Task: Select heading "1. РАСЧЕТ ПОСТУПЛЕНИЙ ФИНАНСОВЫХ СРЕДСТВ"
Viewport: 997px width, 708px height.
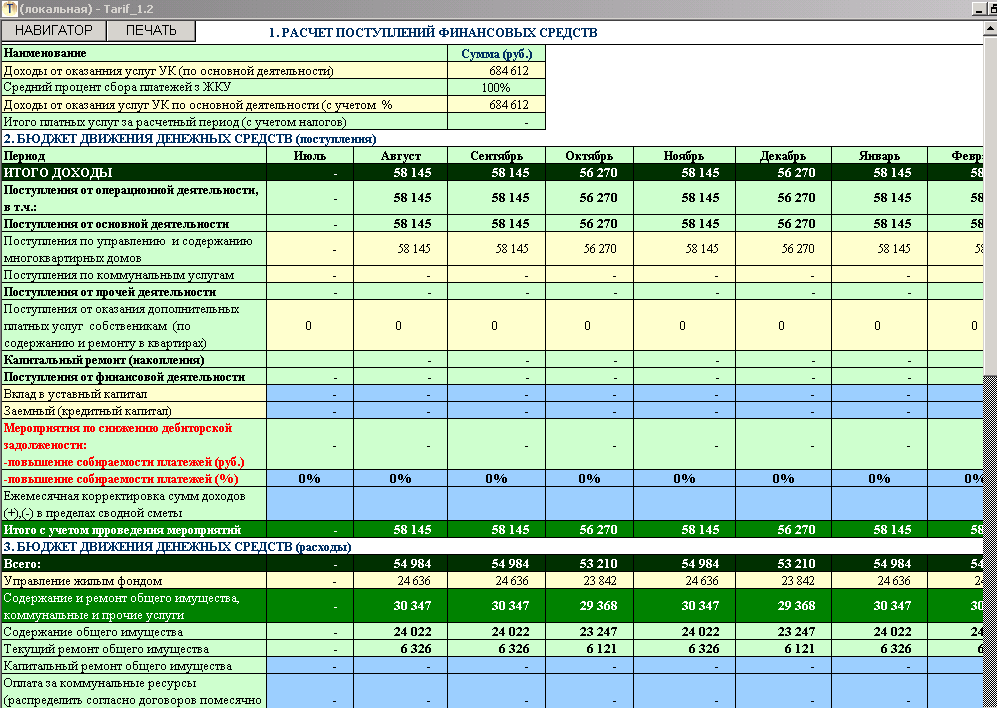Action: tap(433, 32)
